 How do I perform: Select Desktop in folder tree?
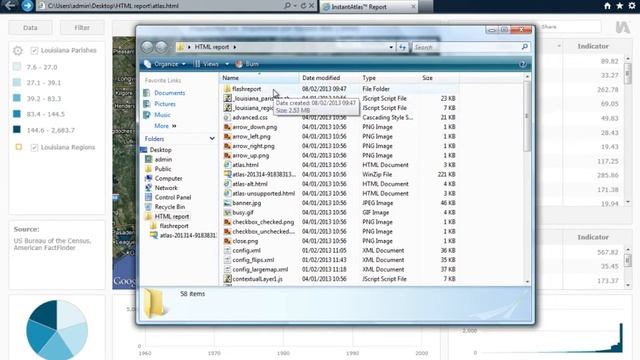(x=160, y=150)
